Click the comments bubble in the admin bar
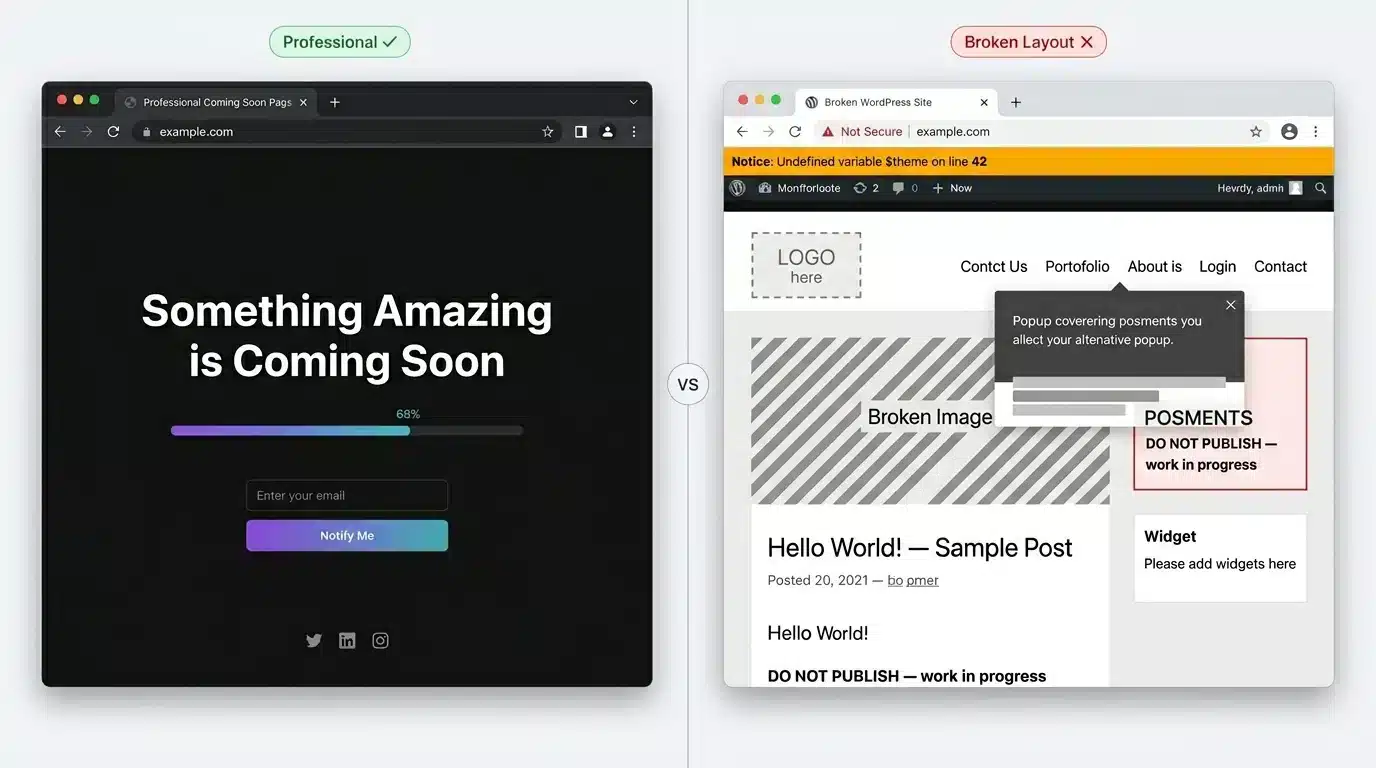This screenshot has width=1376, height=768. [x=898, y=187]
